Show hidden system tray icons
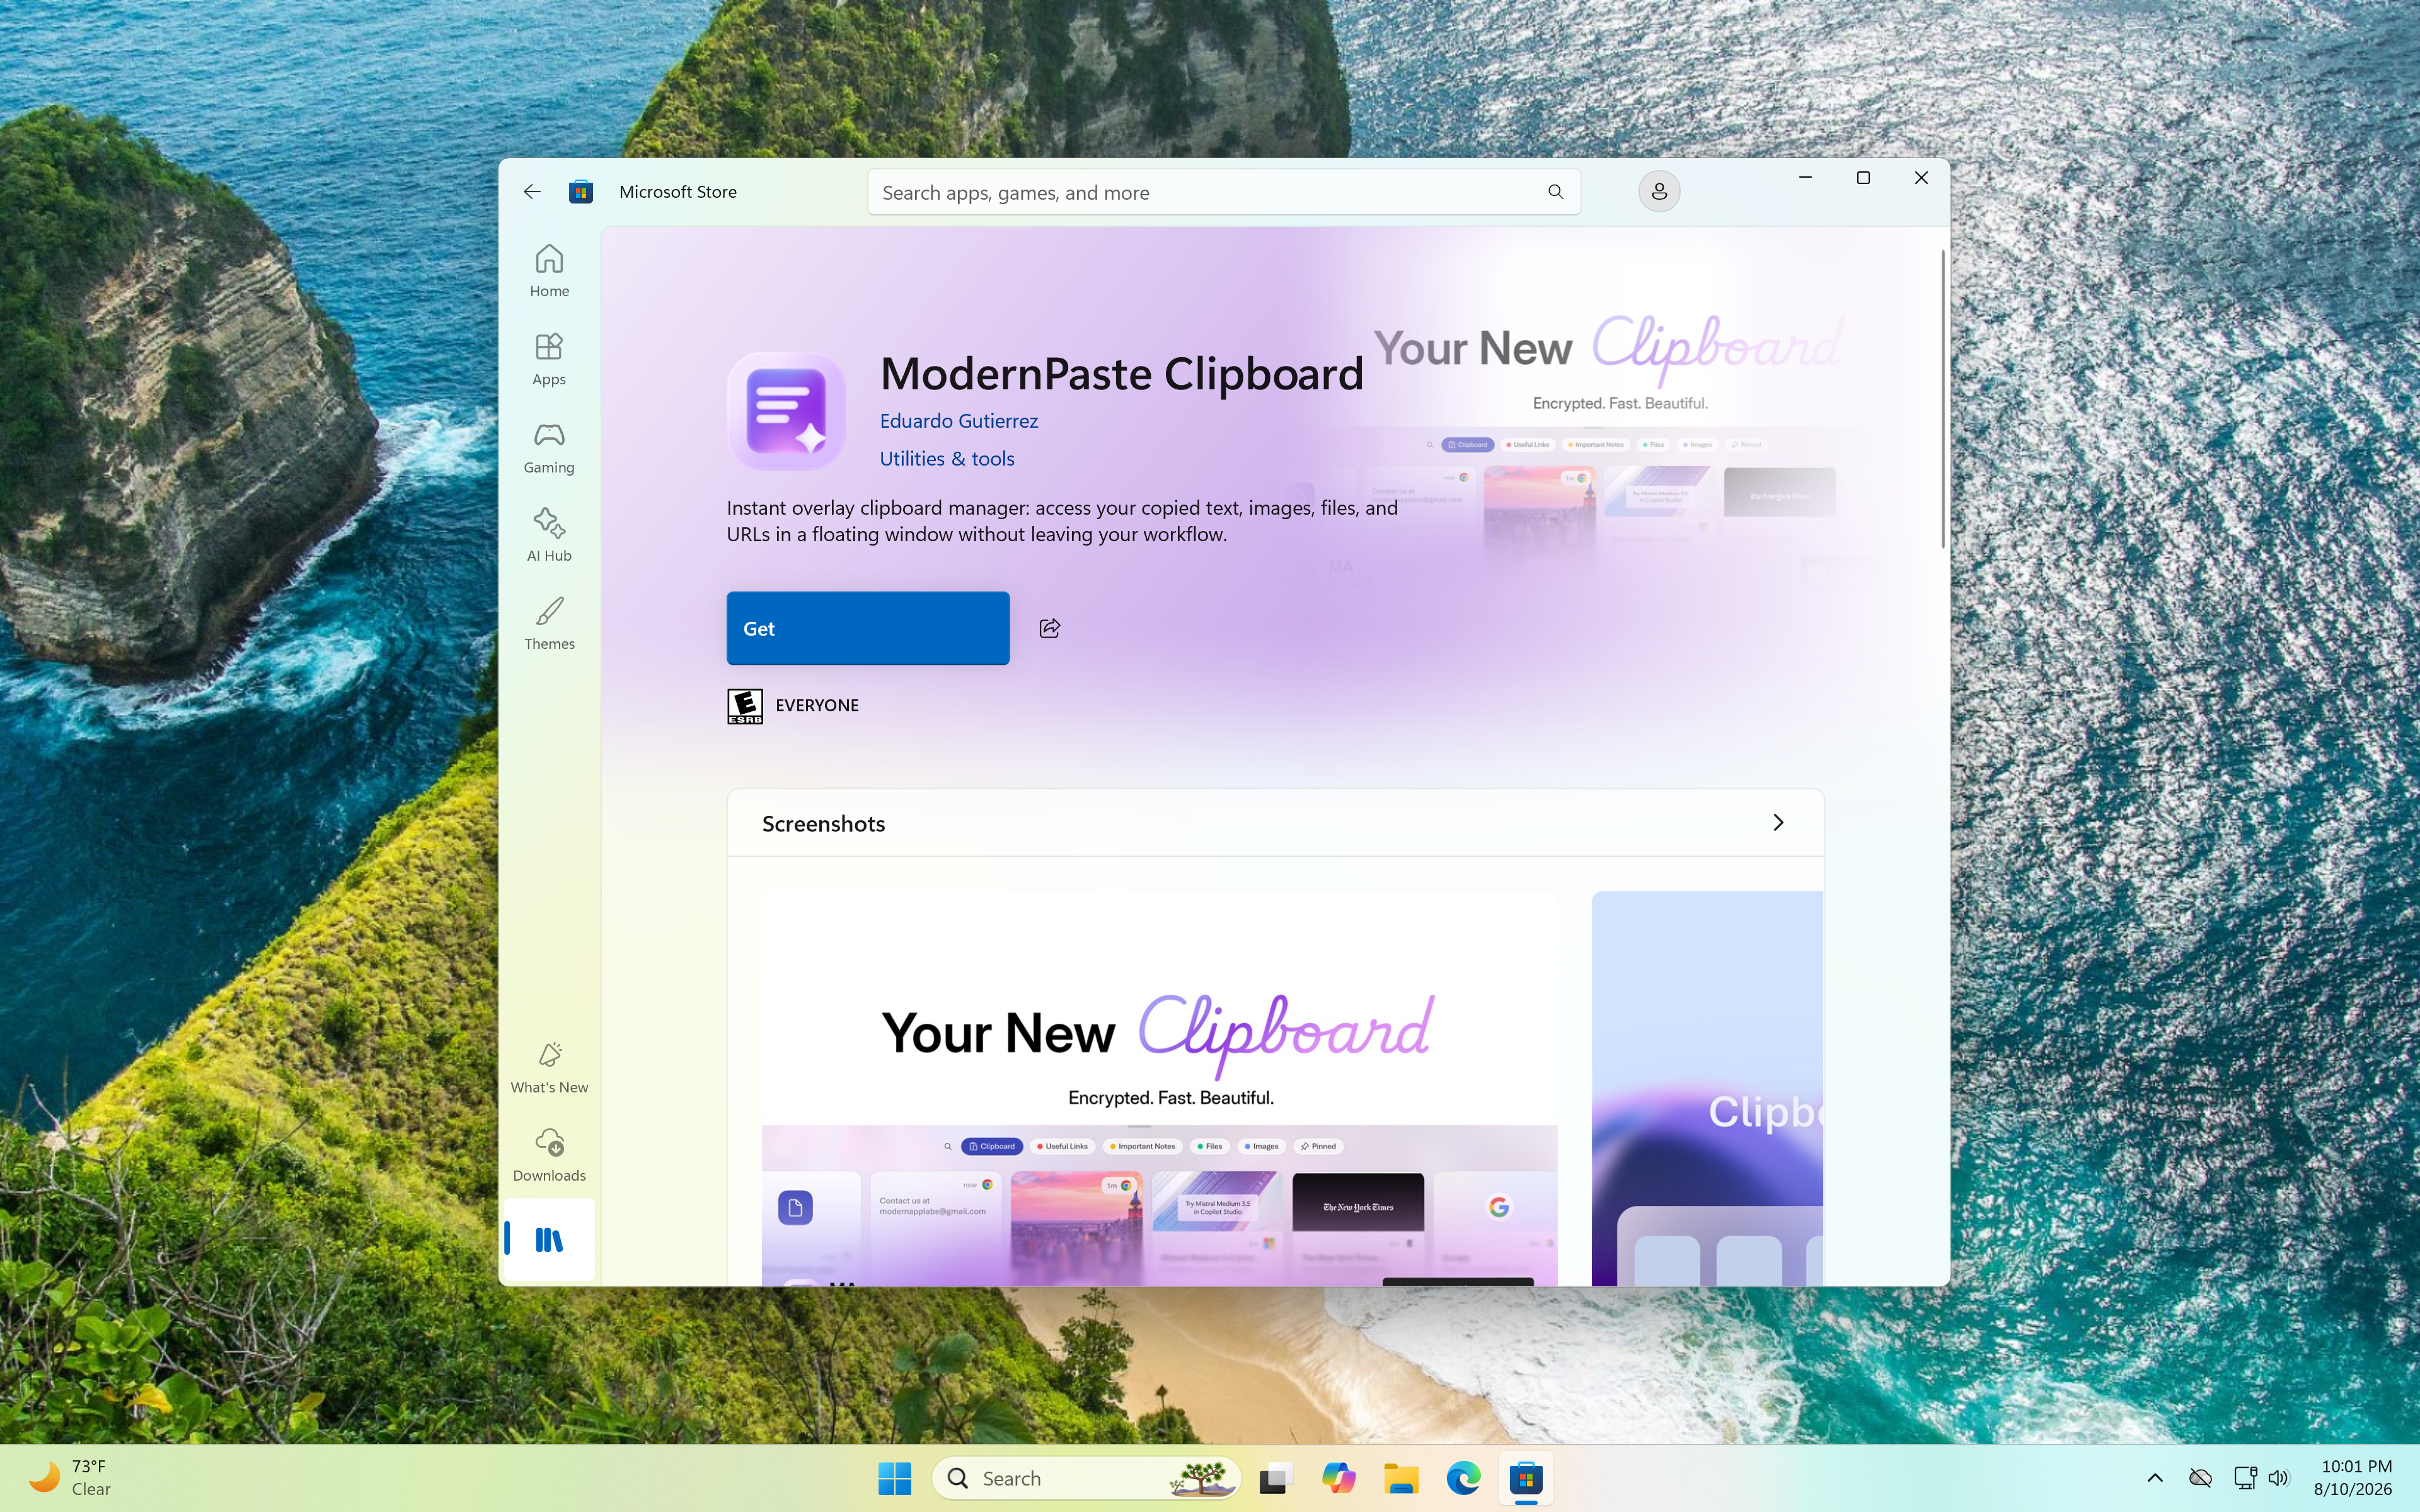 (x=2155, y=1478)
